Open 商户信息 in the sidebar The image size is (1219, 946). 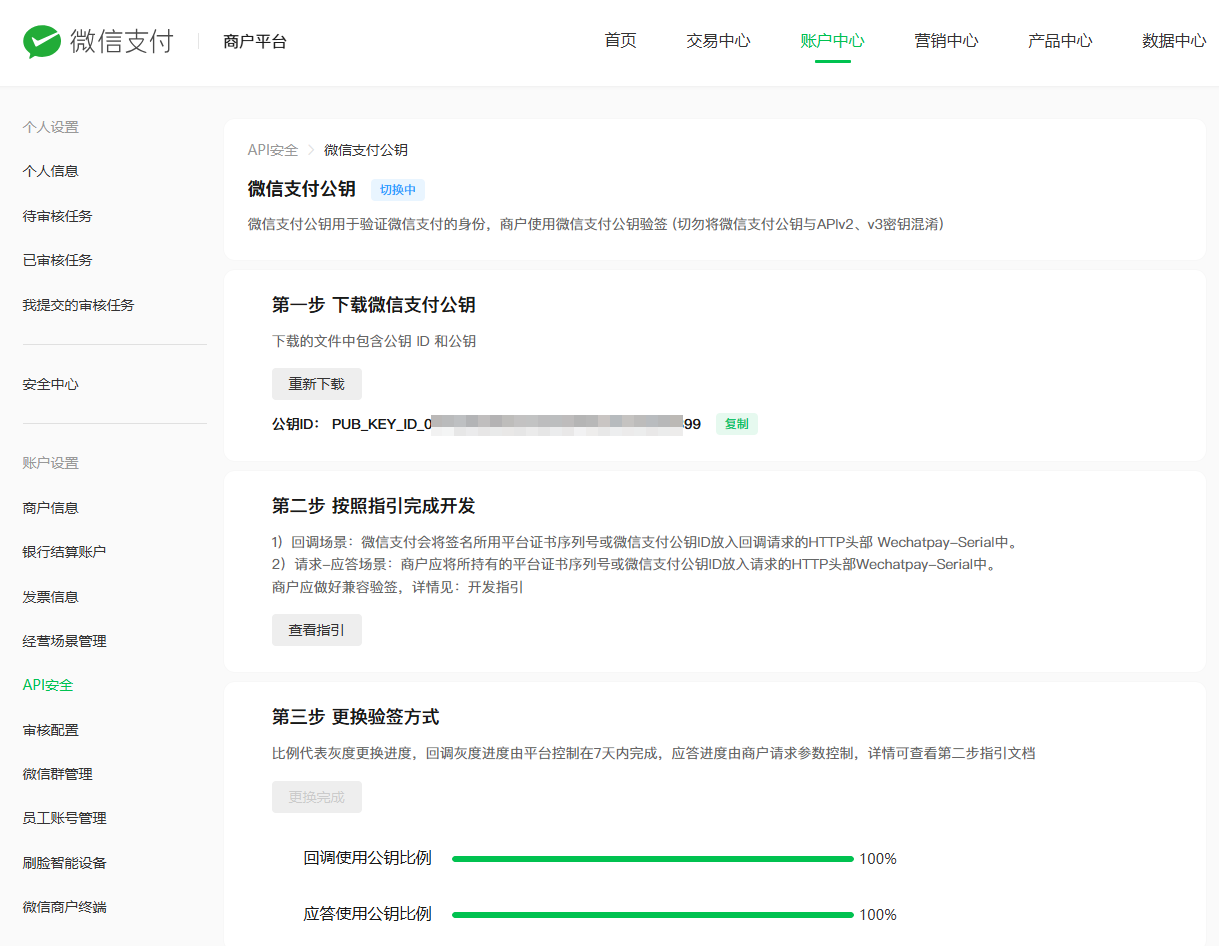(x=51, y=508)
